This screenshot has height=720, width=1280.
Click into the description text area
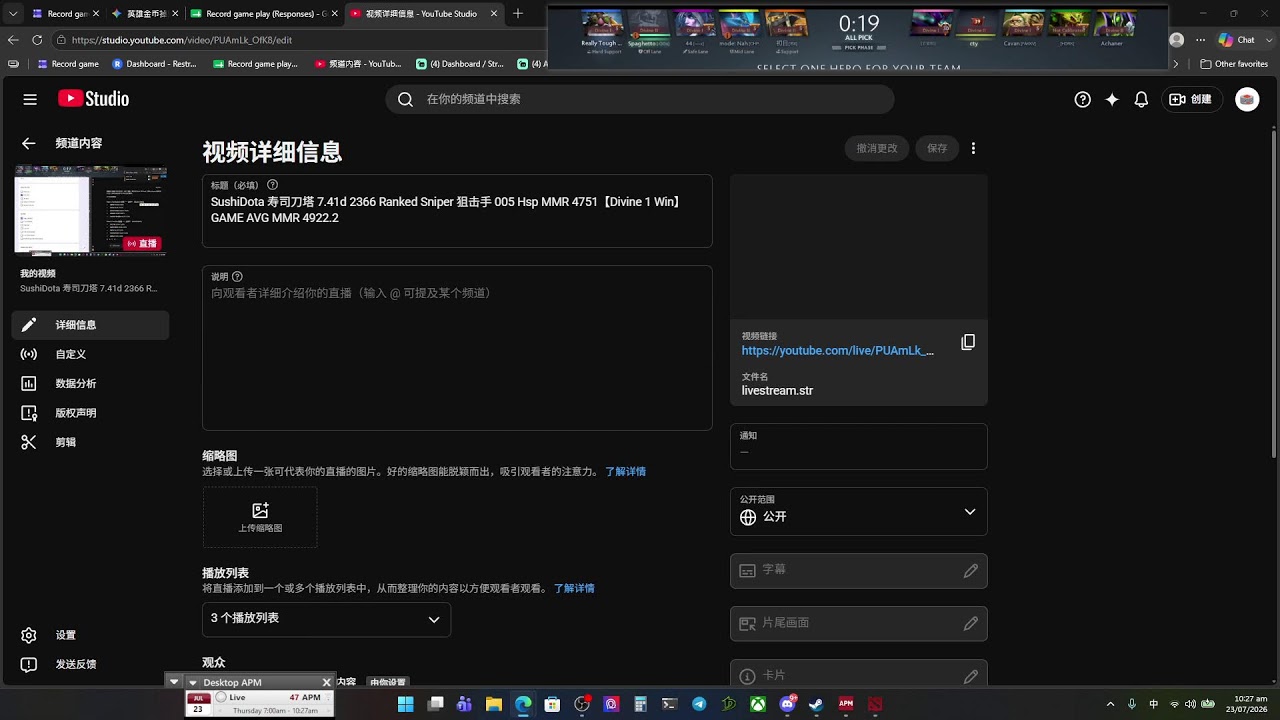tap(457, 348)
